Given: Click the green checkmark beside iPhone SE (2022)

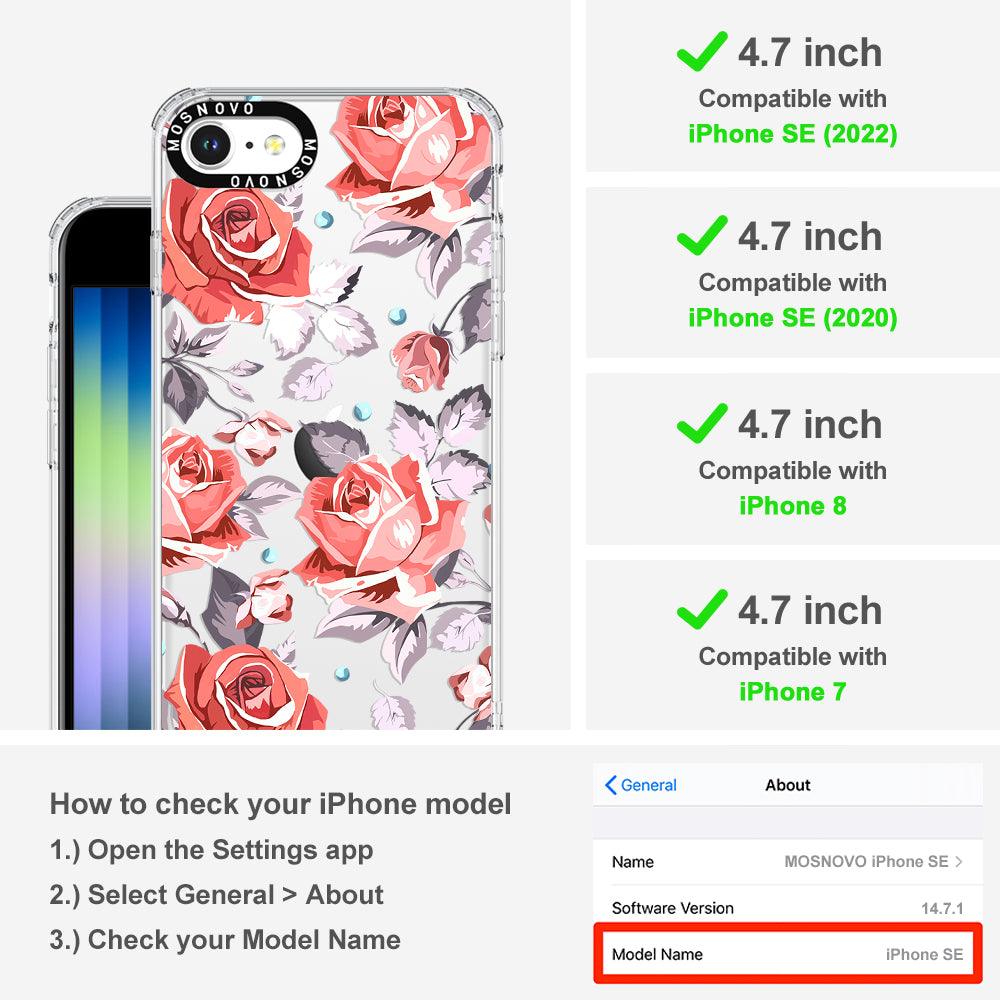Looking at the screenshot, I should pyautogui.click(x=702, y=51).
